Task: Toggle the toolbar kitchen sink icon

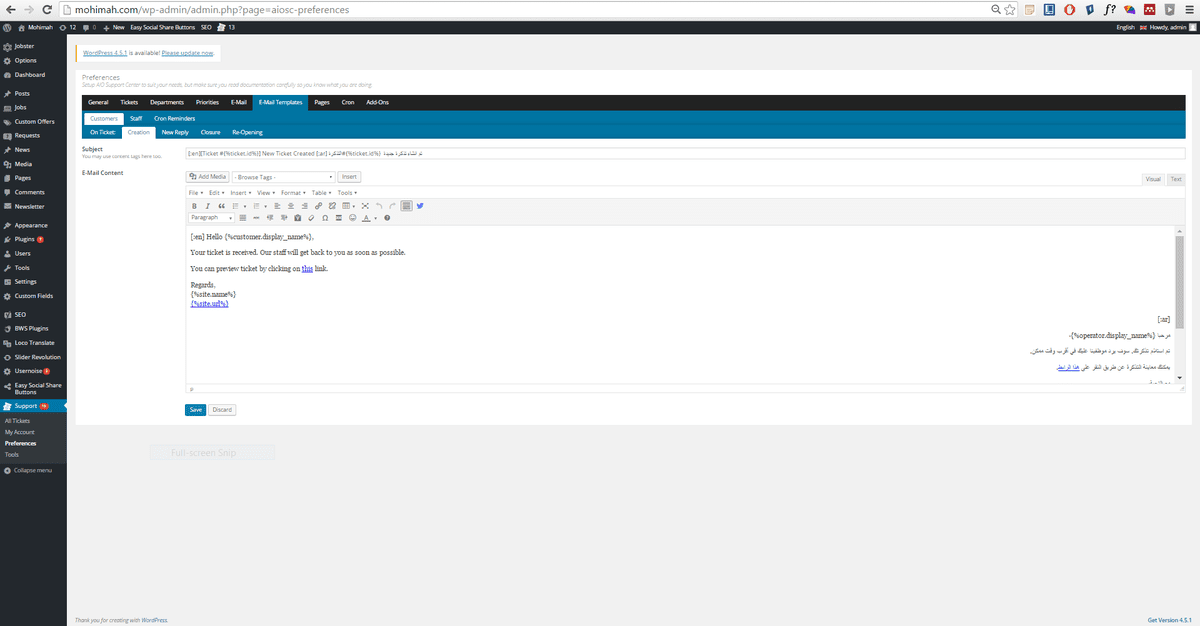Action: pos(406,206)
